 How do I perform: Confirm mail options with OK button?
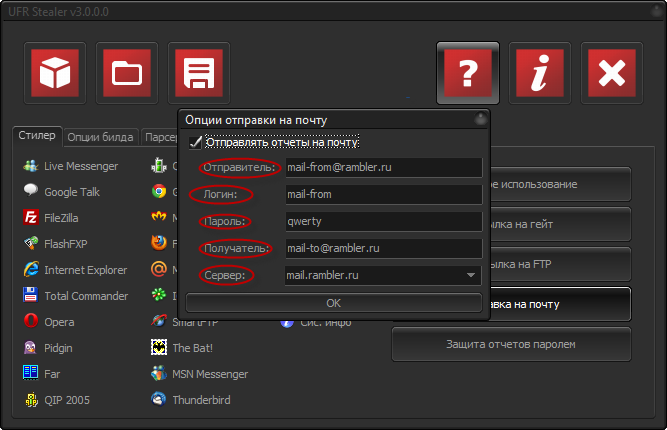click(x=334, y=303)
